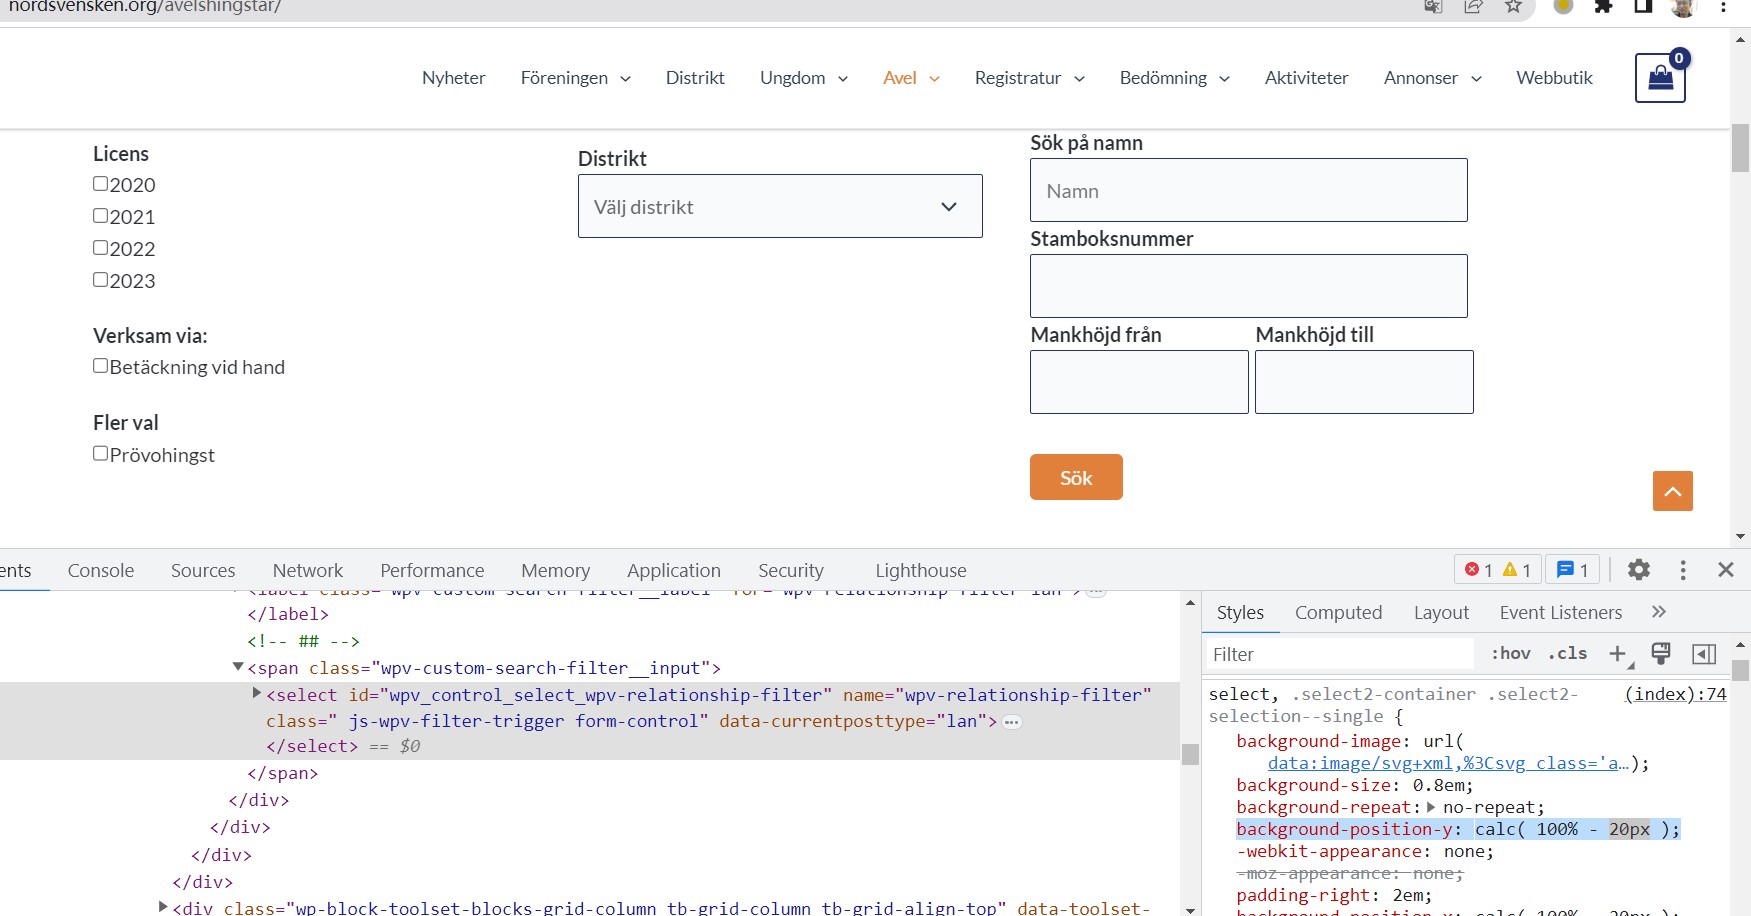1751x916 pixels.
Task: Show more Styles pane tabs chevron
Action: pyautogui.click(x=1659, y=612)
